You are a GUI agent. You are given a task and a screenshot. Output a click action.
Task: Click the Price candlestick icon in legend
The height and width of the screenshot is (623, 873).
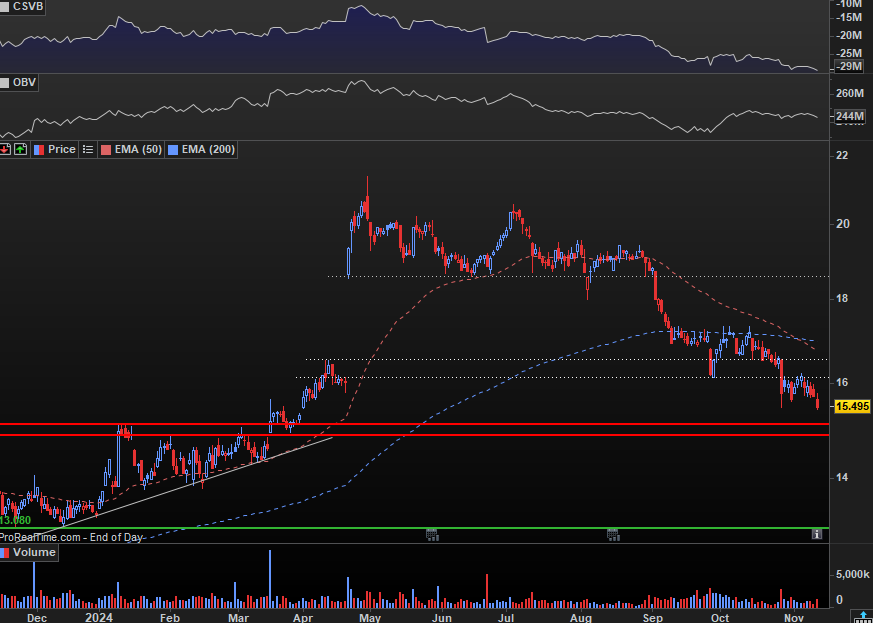39,149
